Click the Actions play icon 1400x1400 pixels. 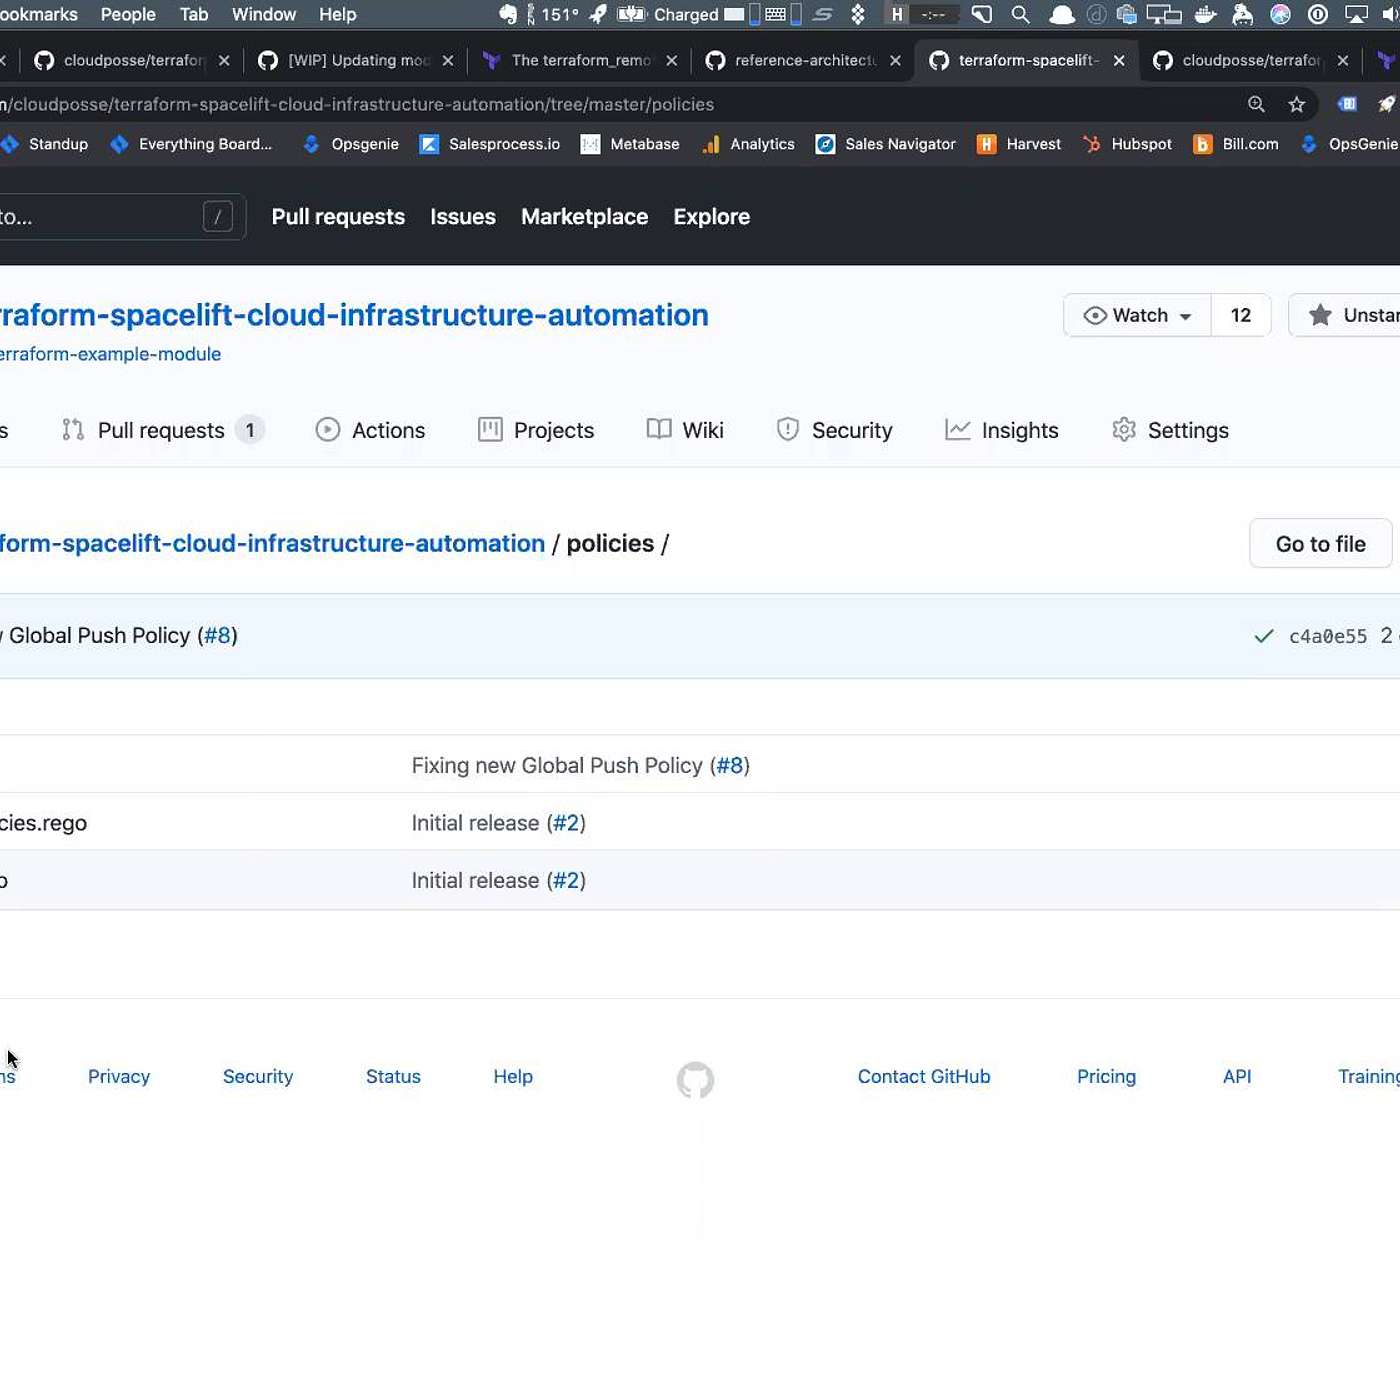tap(328, 430)
